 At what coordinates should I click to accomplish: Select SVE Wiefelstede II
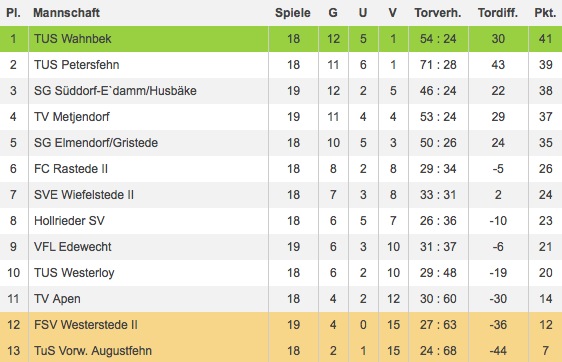(x=84, y=195)
